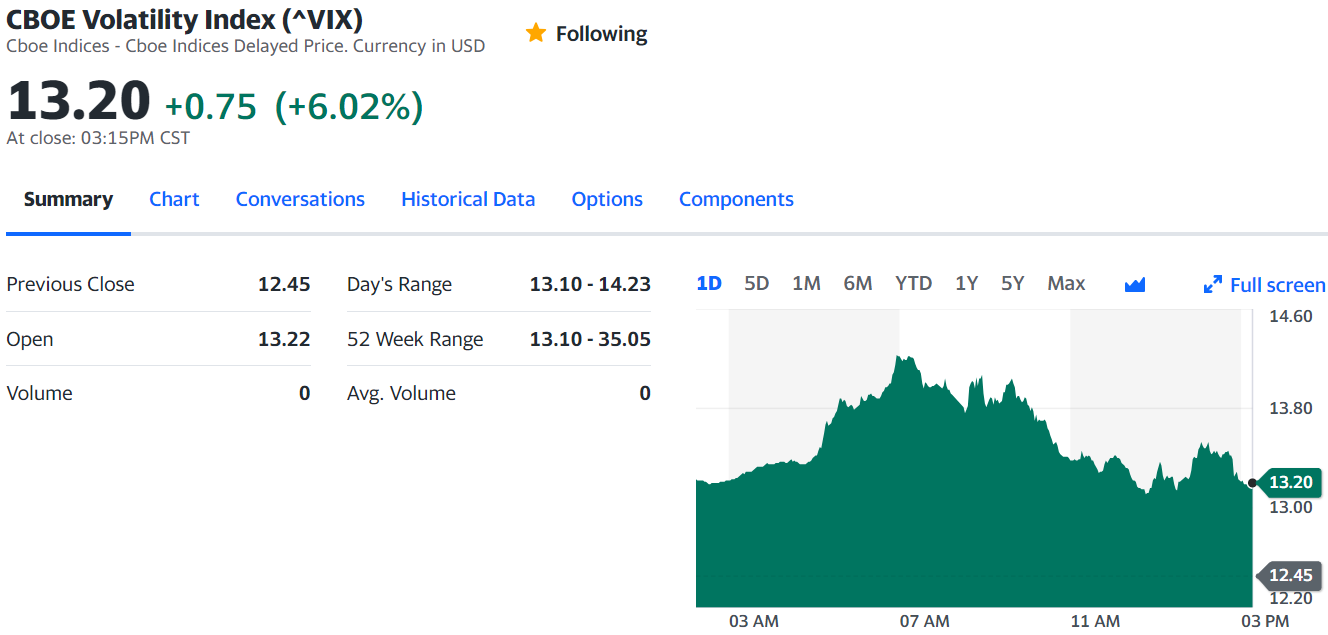This screenshot has width=1328, height=635.
Task: Open the Historical Data tab
Action: coord(468,199)
